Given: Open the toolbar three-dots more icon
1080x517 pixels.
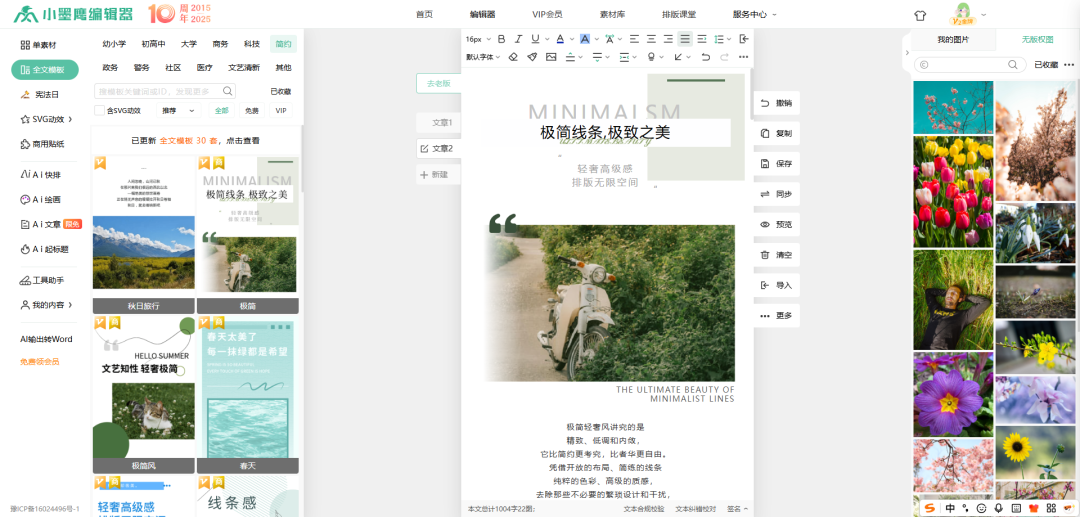Looking at the screenshot, I should [743, 57].
